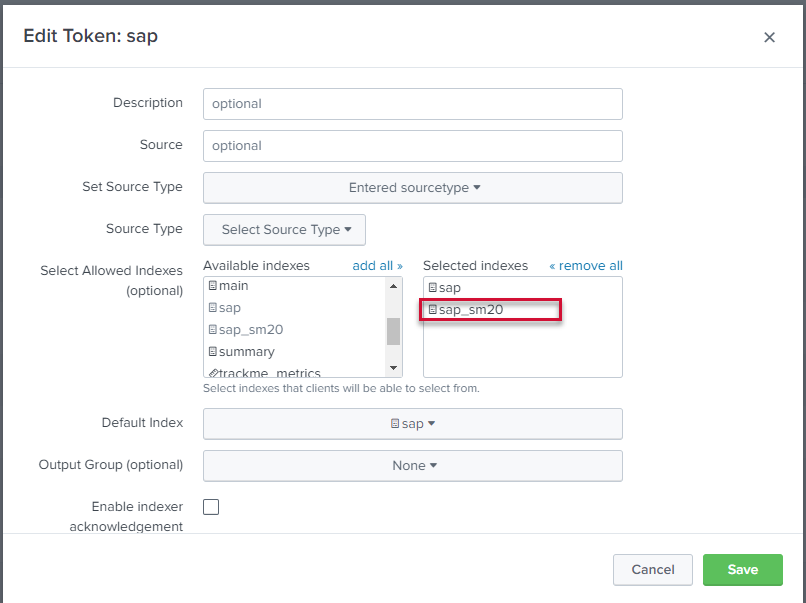The image size is (806, 603).
Task: Expand the Select Source Type dropdown
Action: click(x=284, y=230)
